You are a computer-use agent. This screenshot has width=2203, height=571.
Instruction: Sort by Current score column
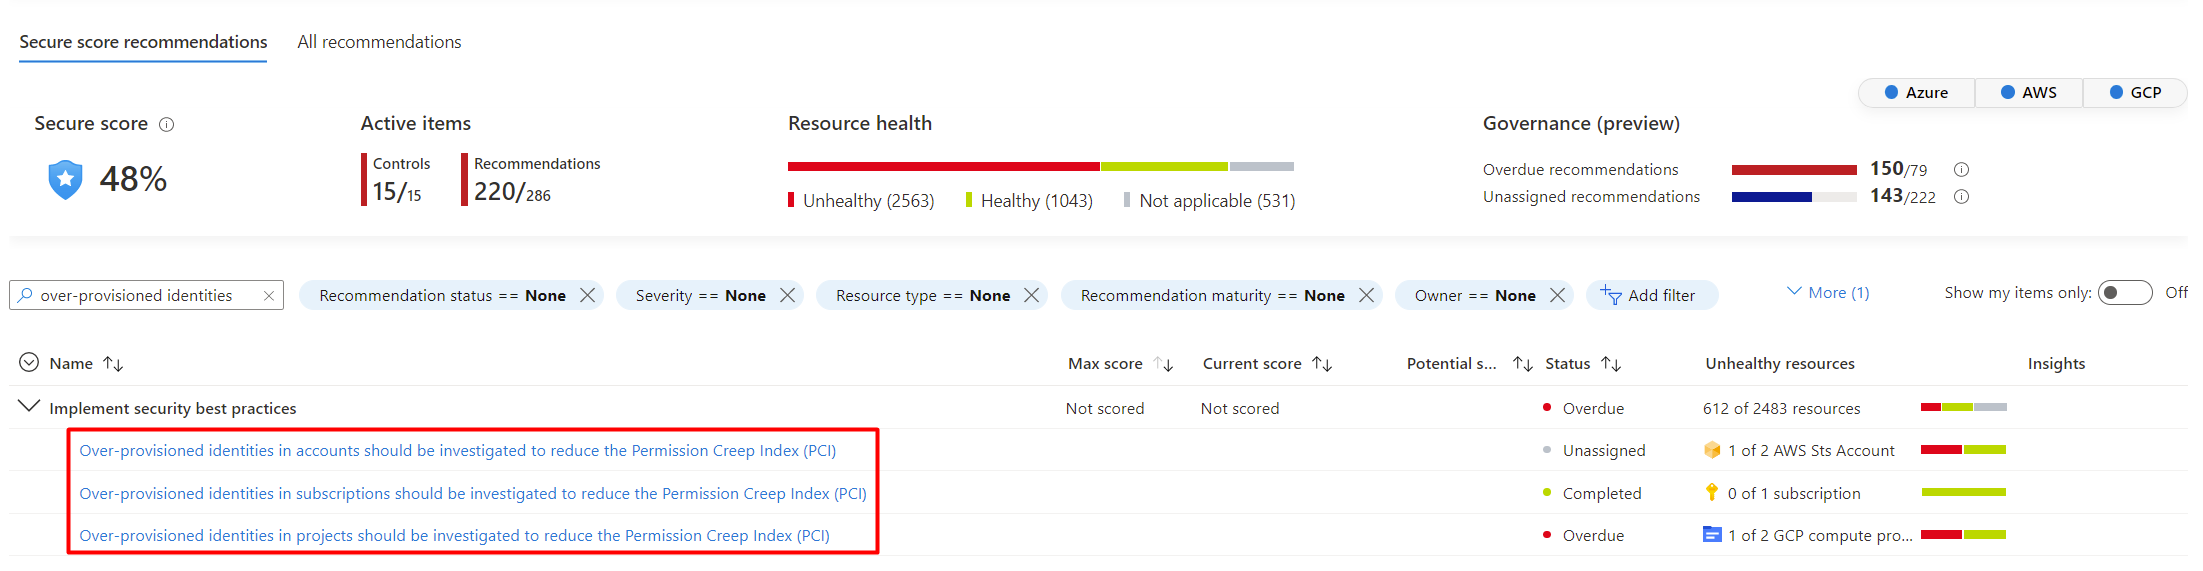tap(1322, 364)
